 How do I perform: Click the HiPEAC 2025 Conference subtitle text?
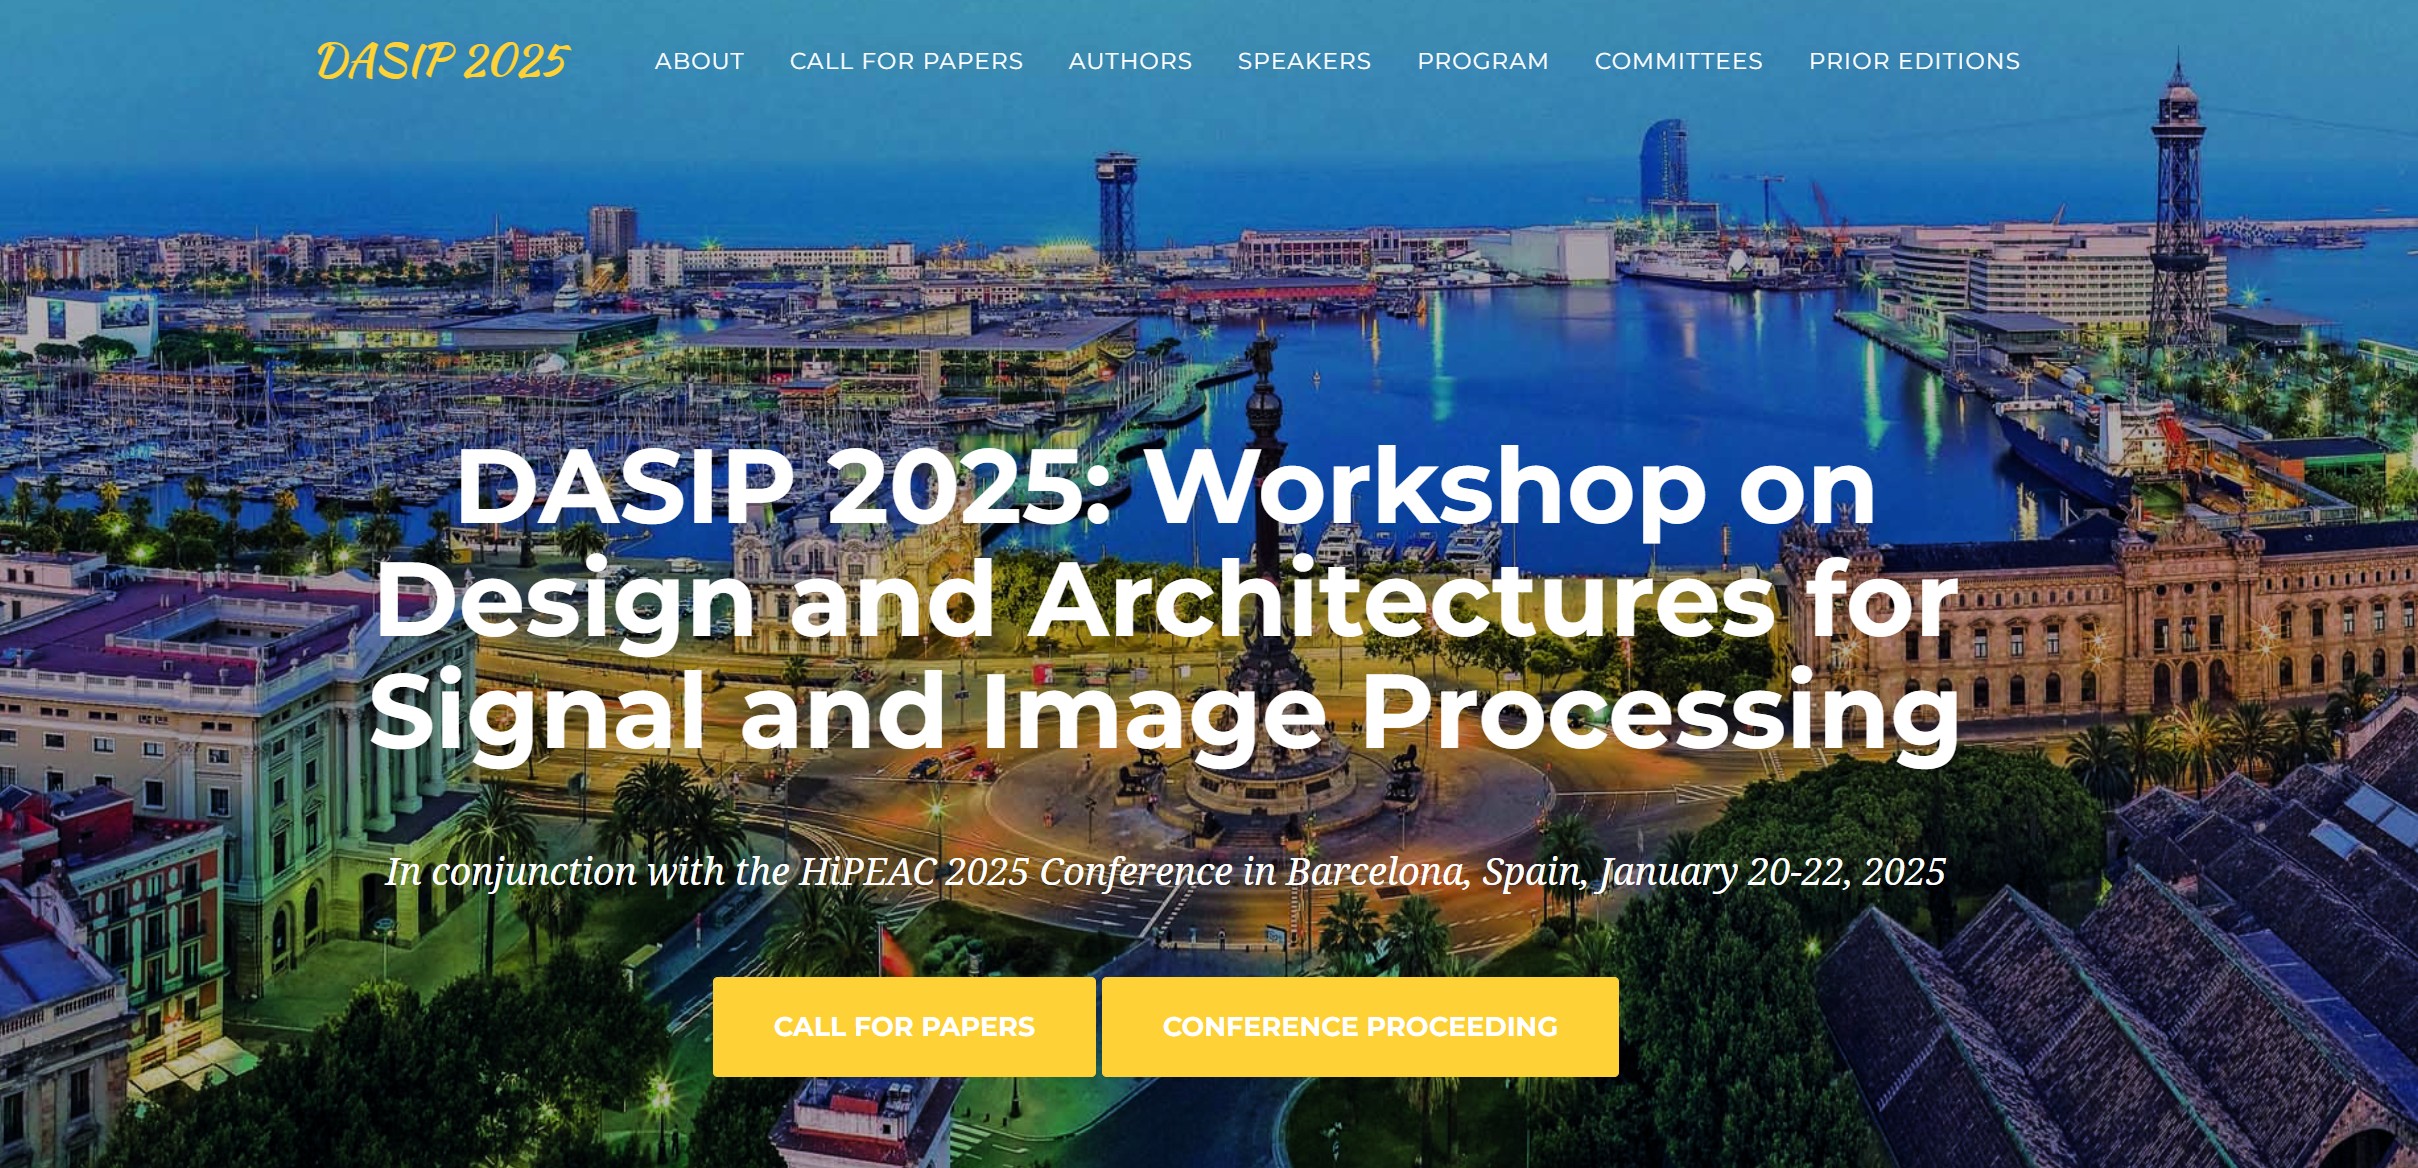coord(1166,872)
